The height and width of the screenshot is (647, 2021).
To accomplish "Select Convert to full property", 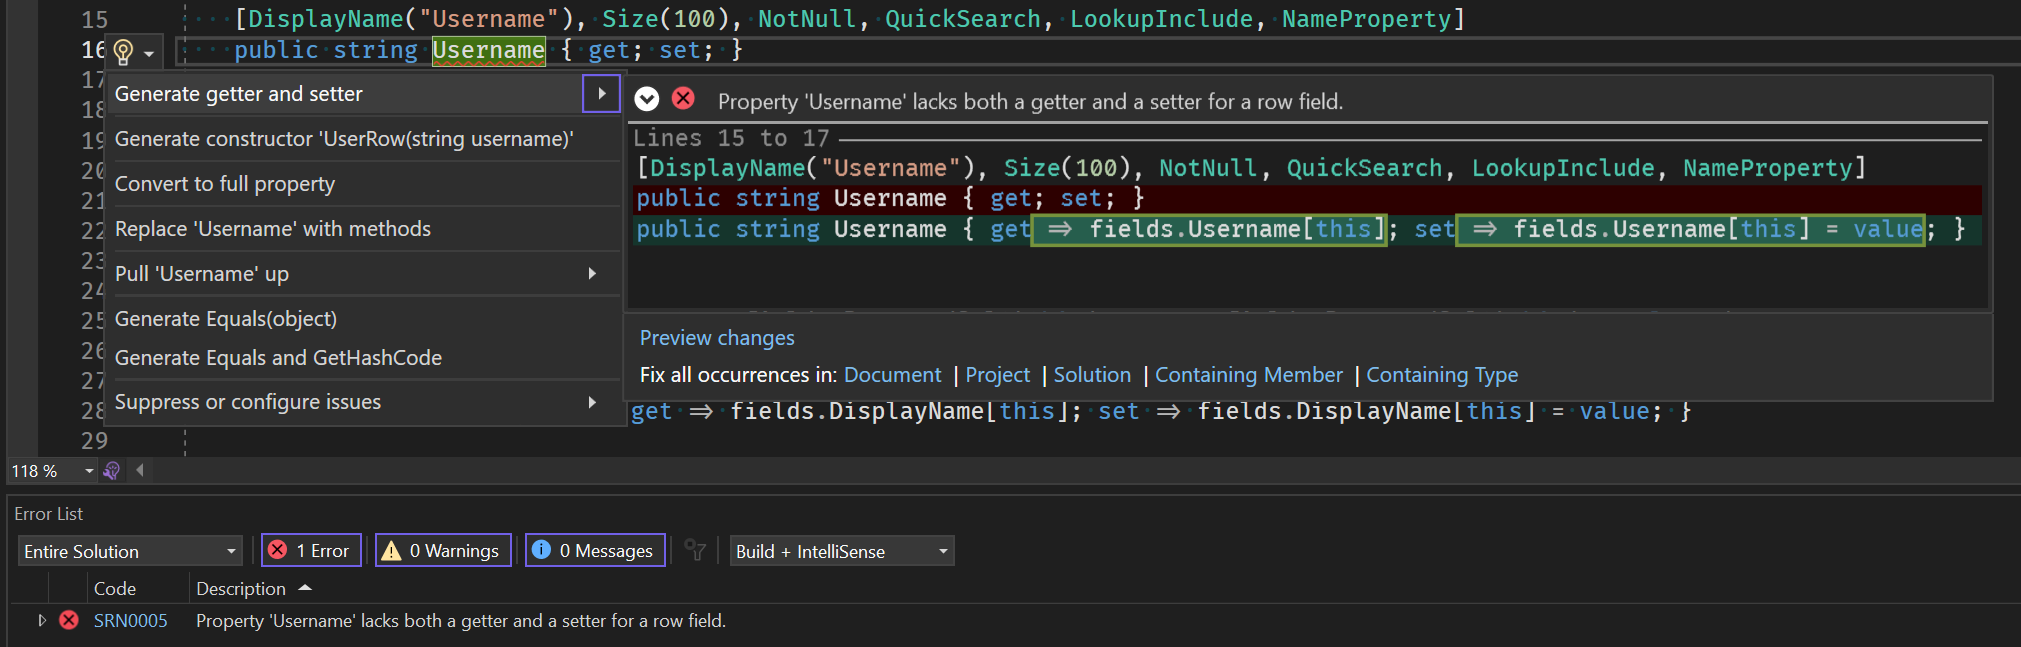I will (225, 184).
